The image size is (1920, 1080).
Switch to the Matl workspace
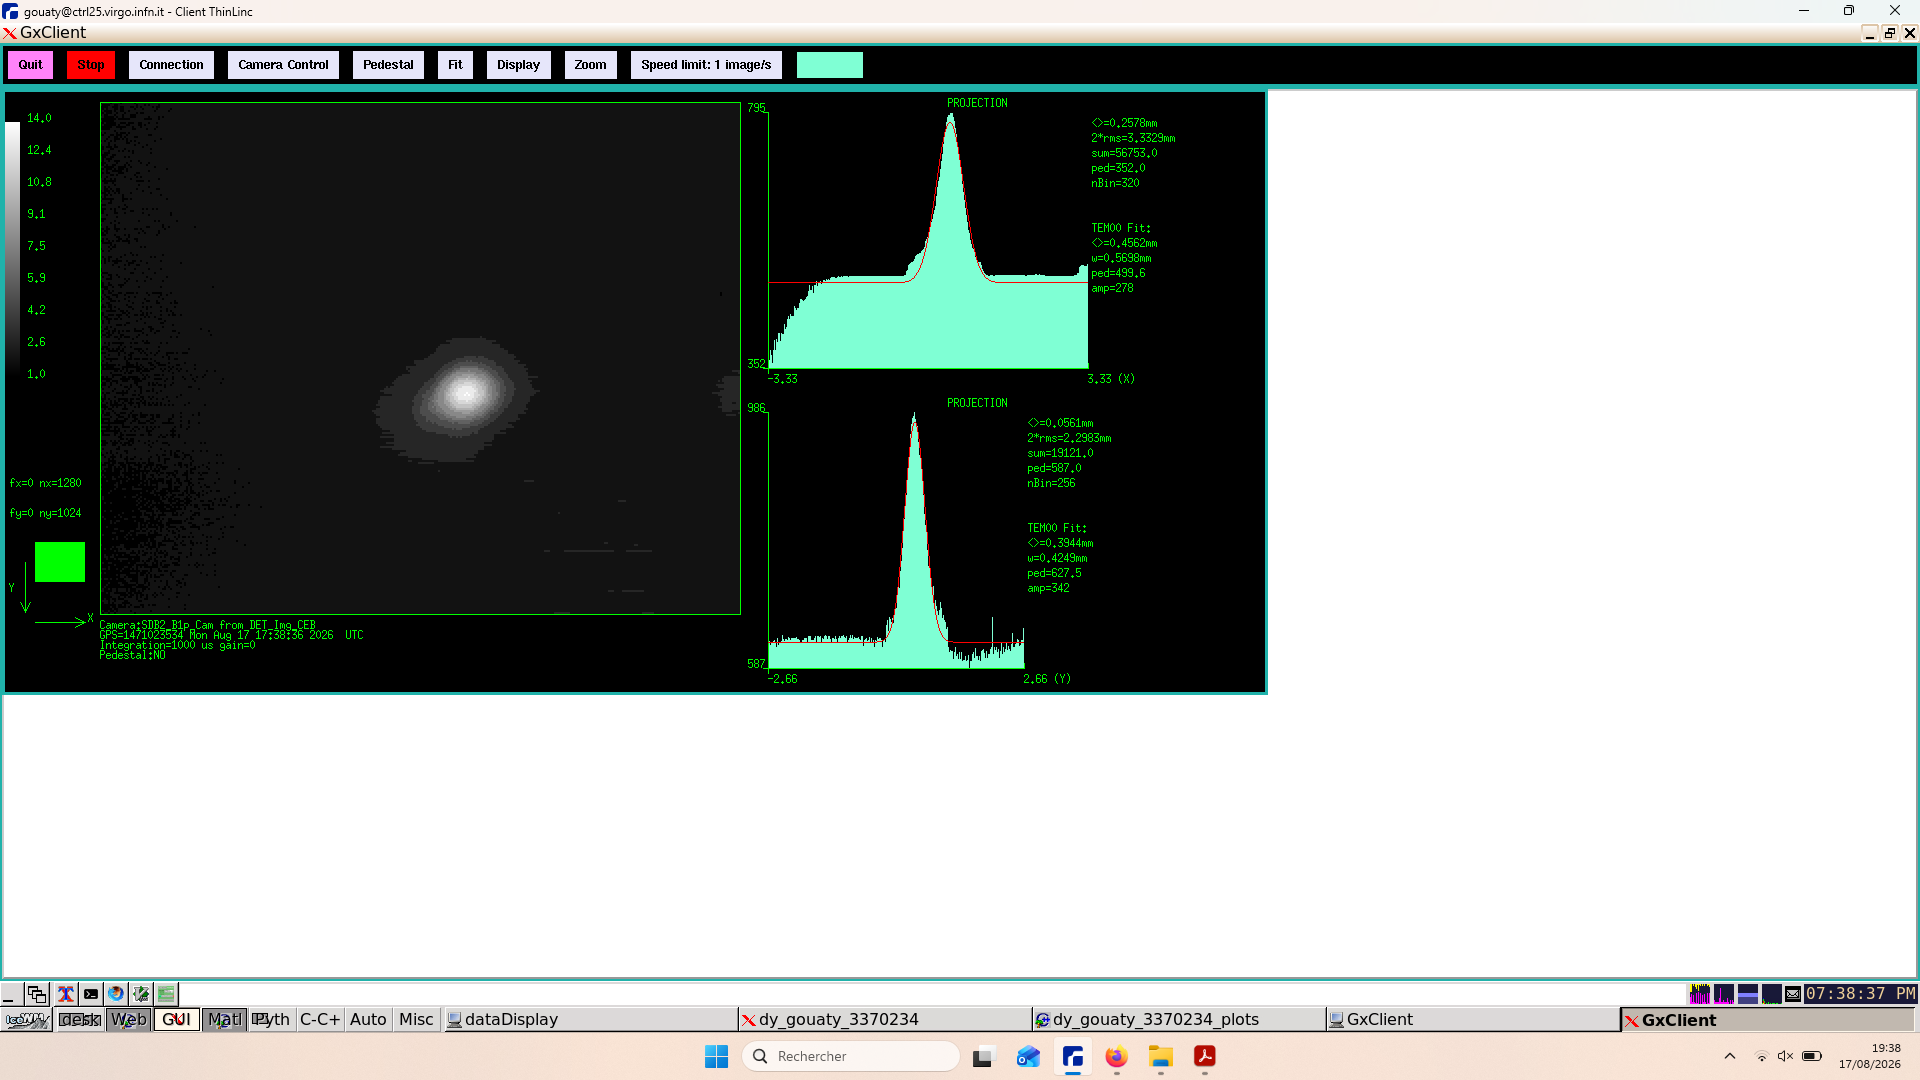click(224, 1020)
